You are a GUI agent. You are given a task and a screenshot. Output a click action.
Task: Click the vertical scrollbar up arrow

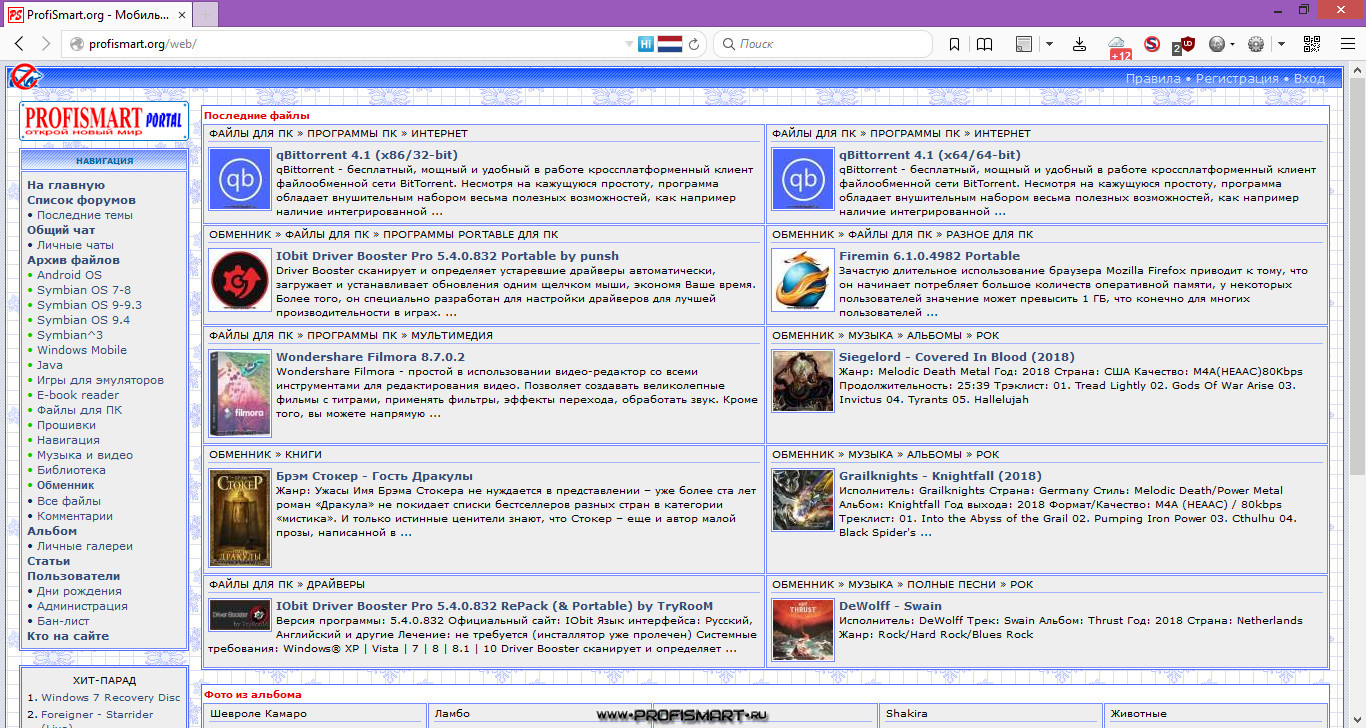click(x=1357, y=70)
